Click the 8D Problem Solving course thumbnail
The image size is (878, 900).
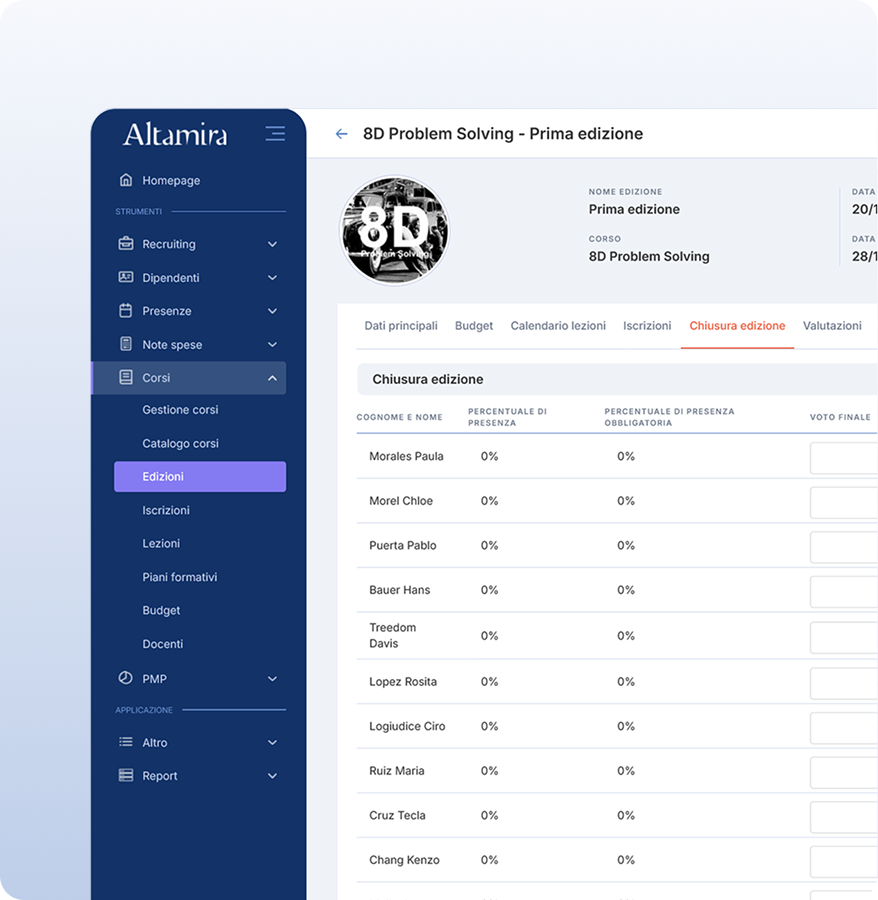[394, 231]
